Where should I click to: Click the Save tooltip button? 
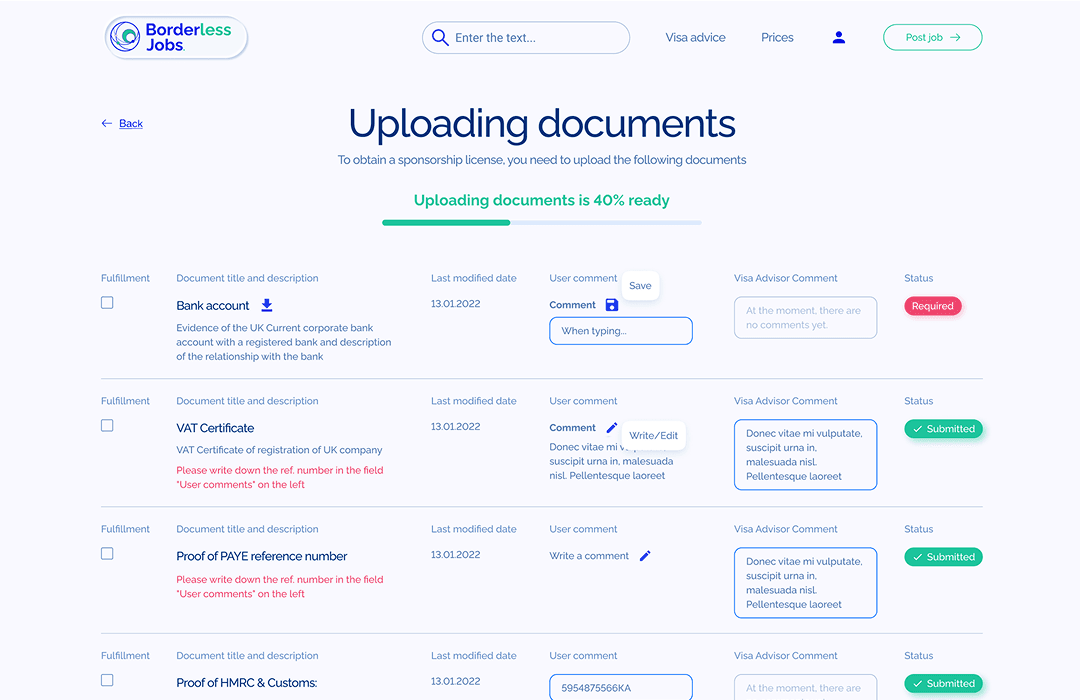pyautogui.click(x=640, y=285)
